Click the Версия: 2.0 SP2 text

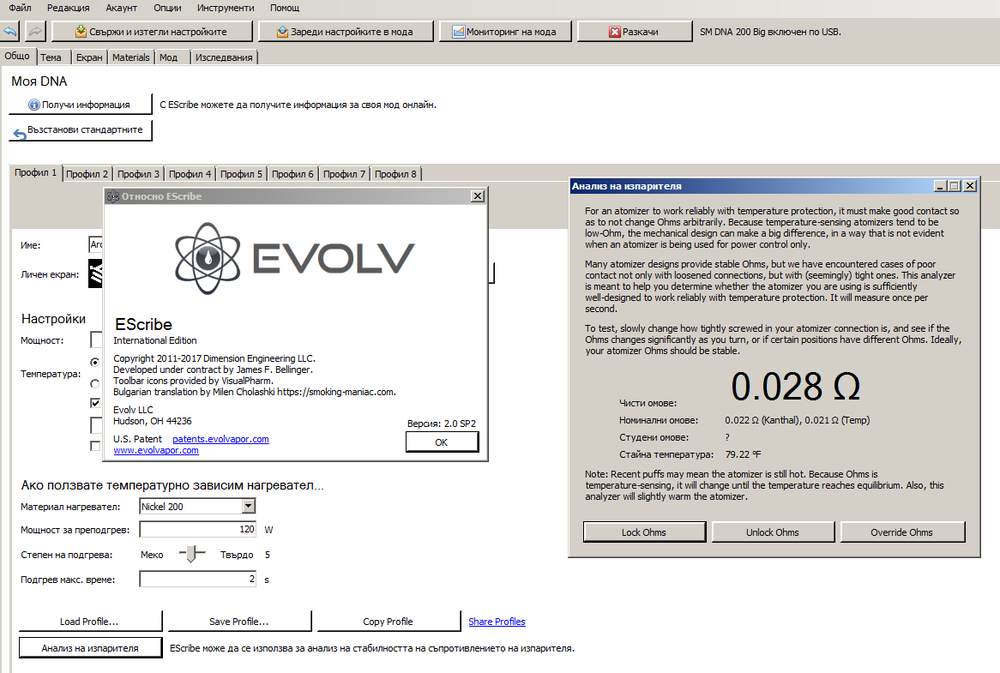point(441,424)
